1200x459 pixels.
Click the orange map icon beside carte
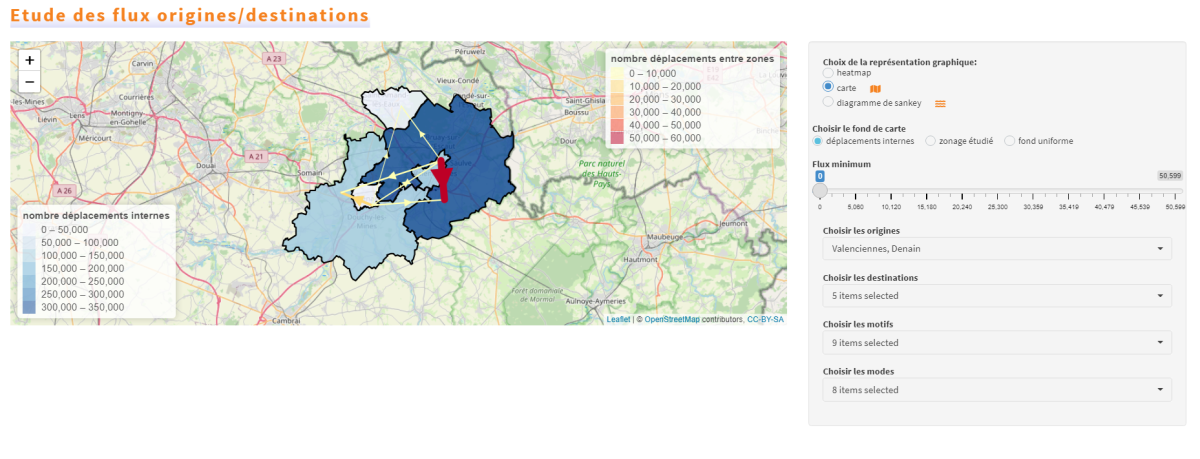click(x=875, y=88)
